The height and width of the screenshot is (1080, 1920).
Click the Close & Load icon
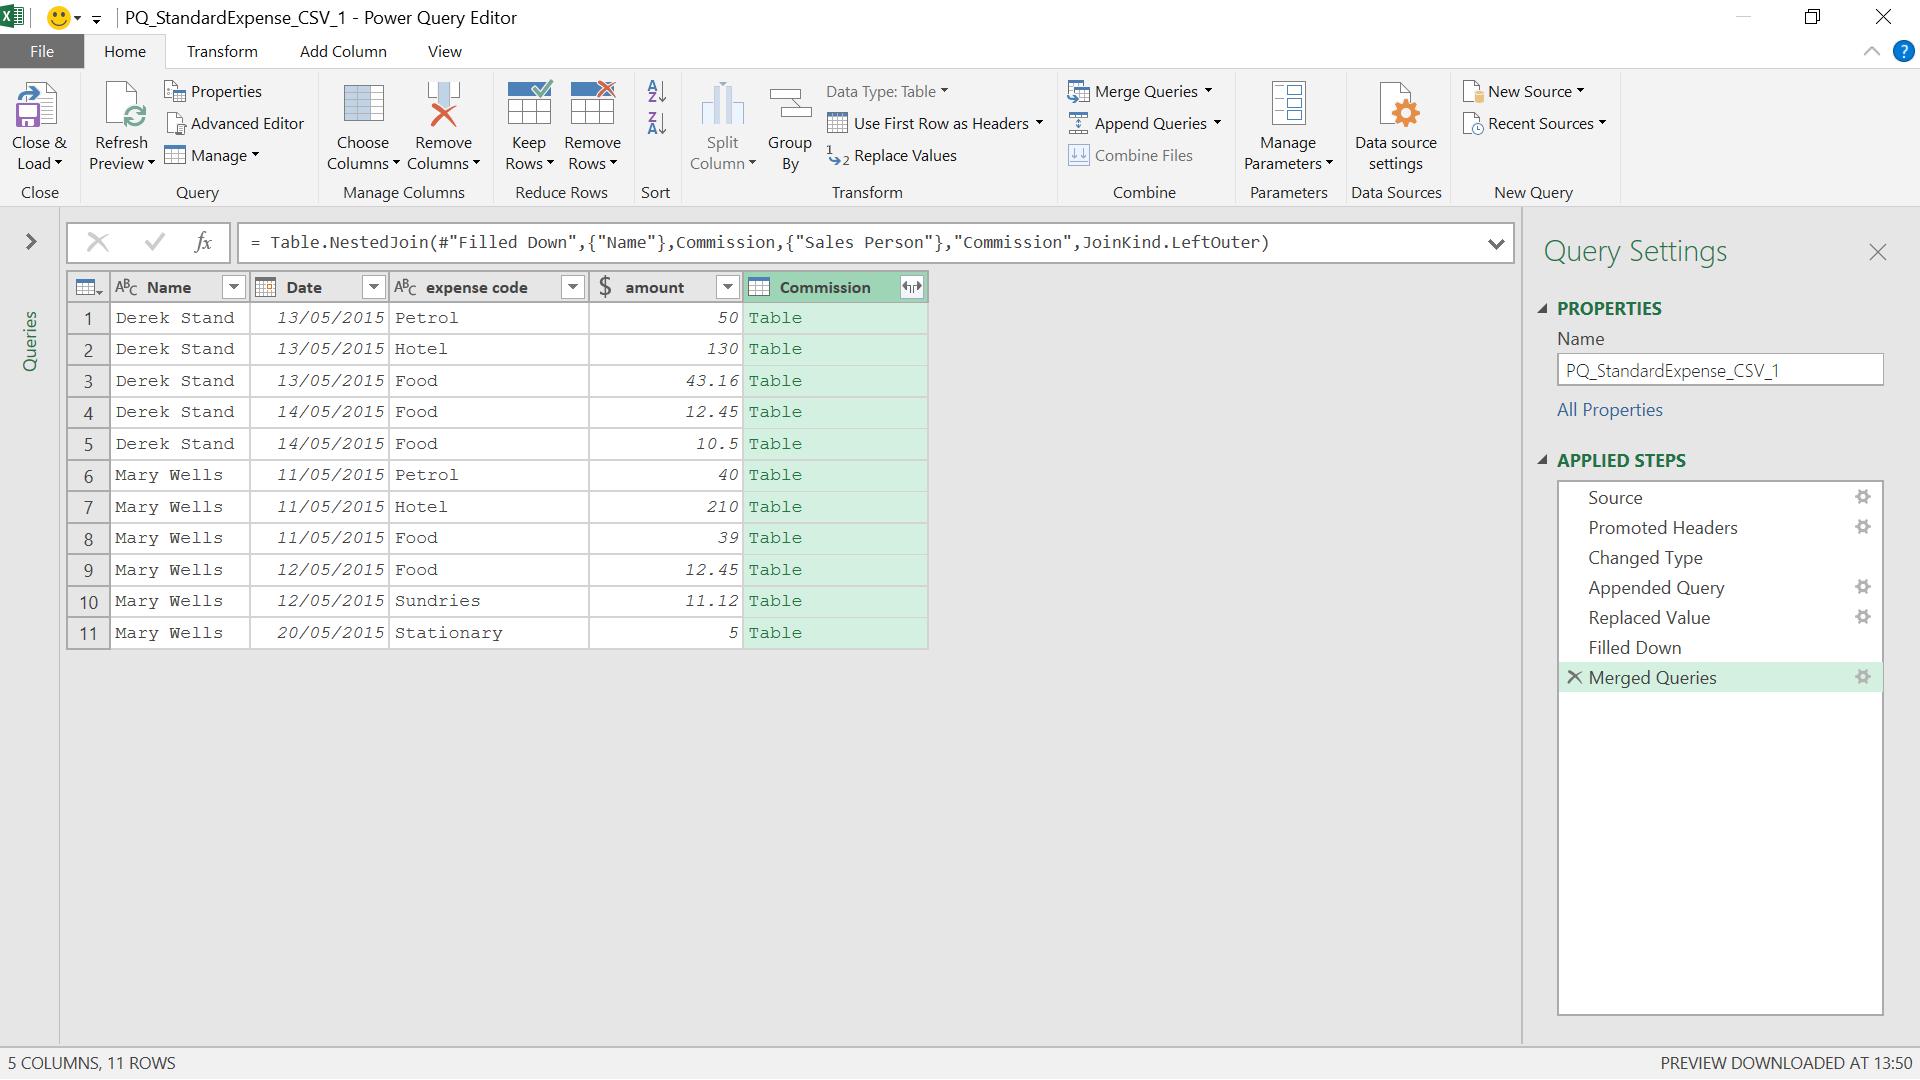pos(38,105)
